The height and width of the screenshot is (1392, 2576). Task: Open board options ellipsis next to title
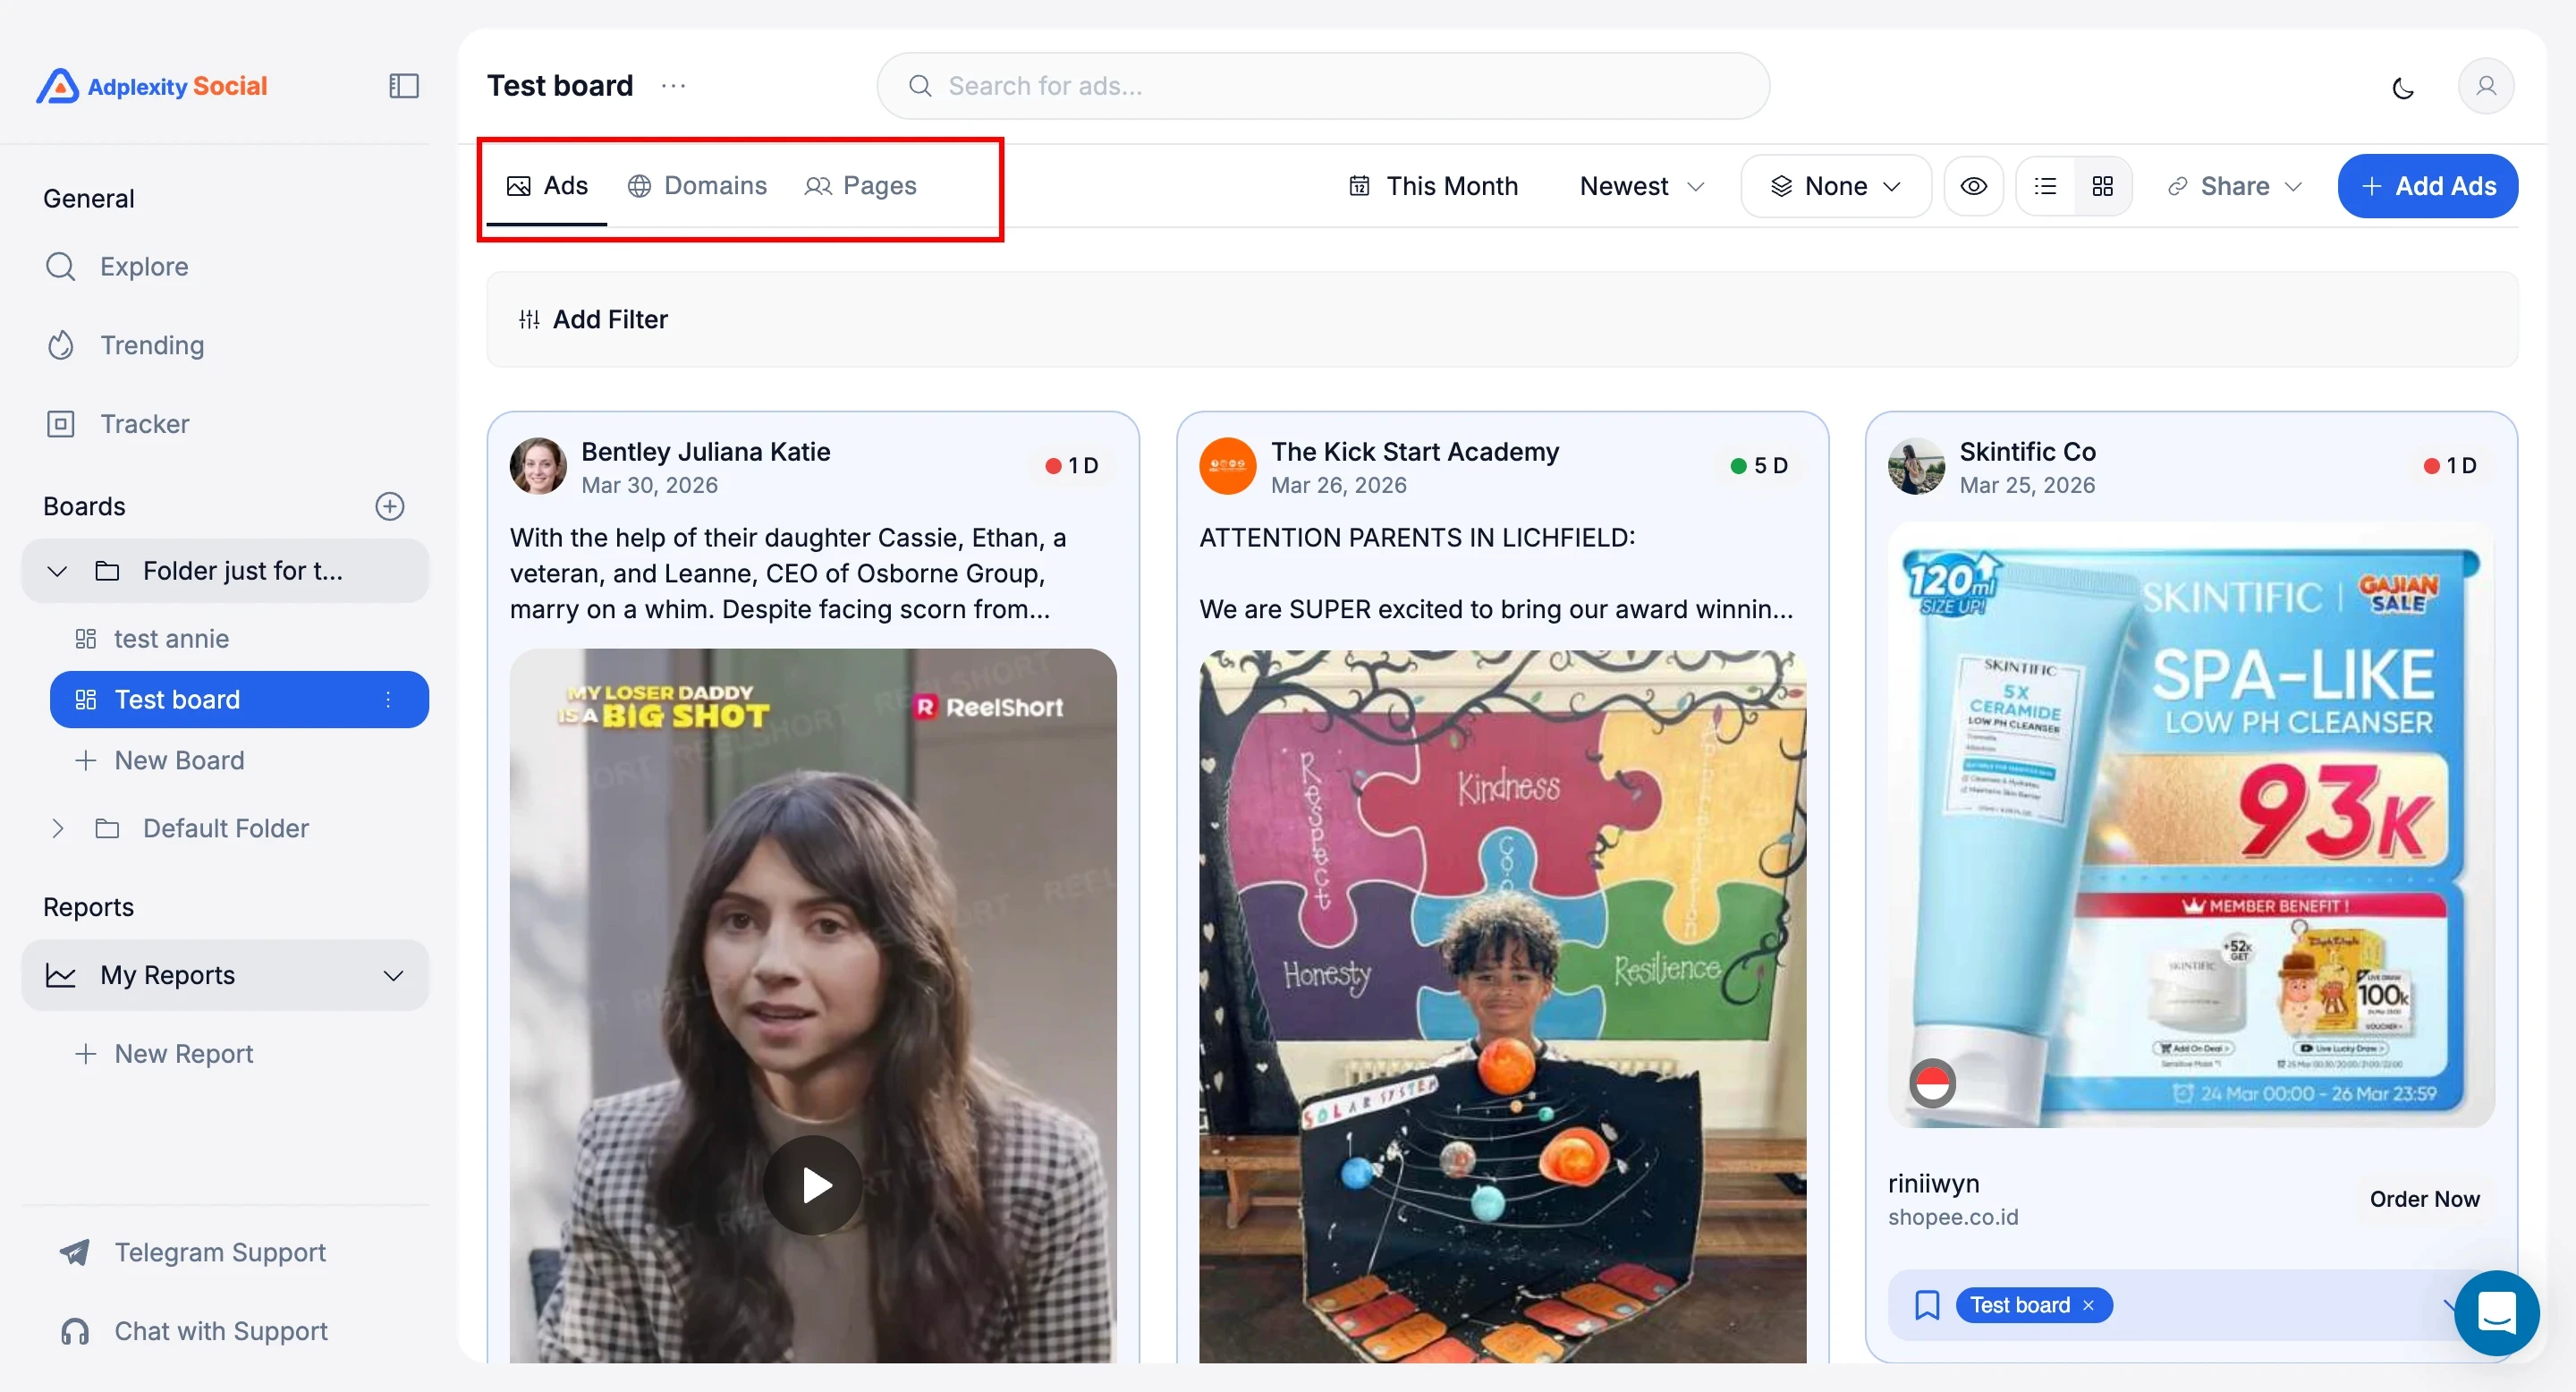pos(673,86)
